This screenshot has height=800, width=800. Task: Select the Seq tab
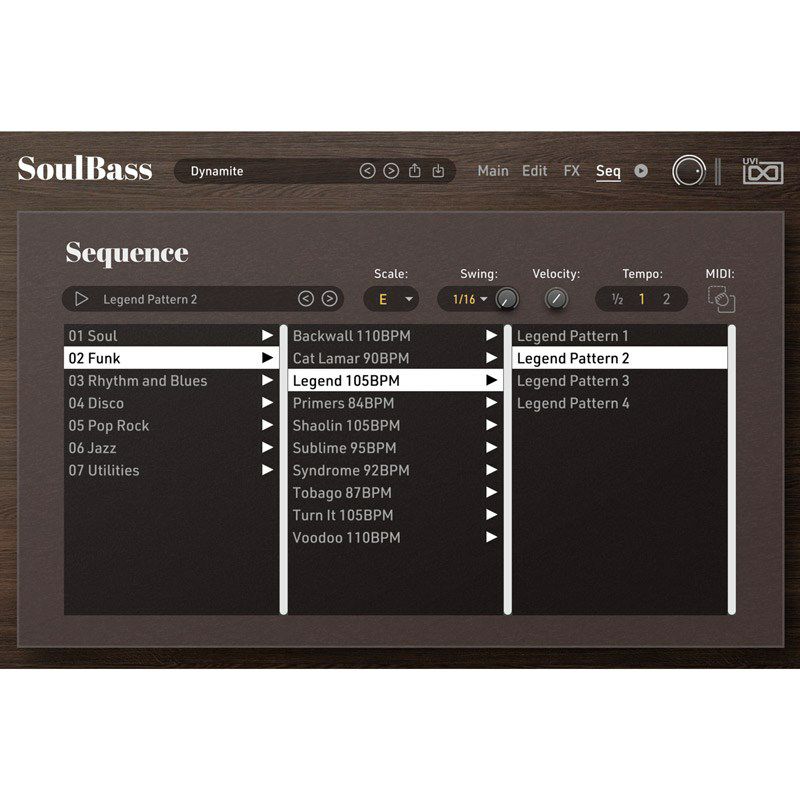pyautogui.click(x=608, y=172)
